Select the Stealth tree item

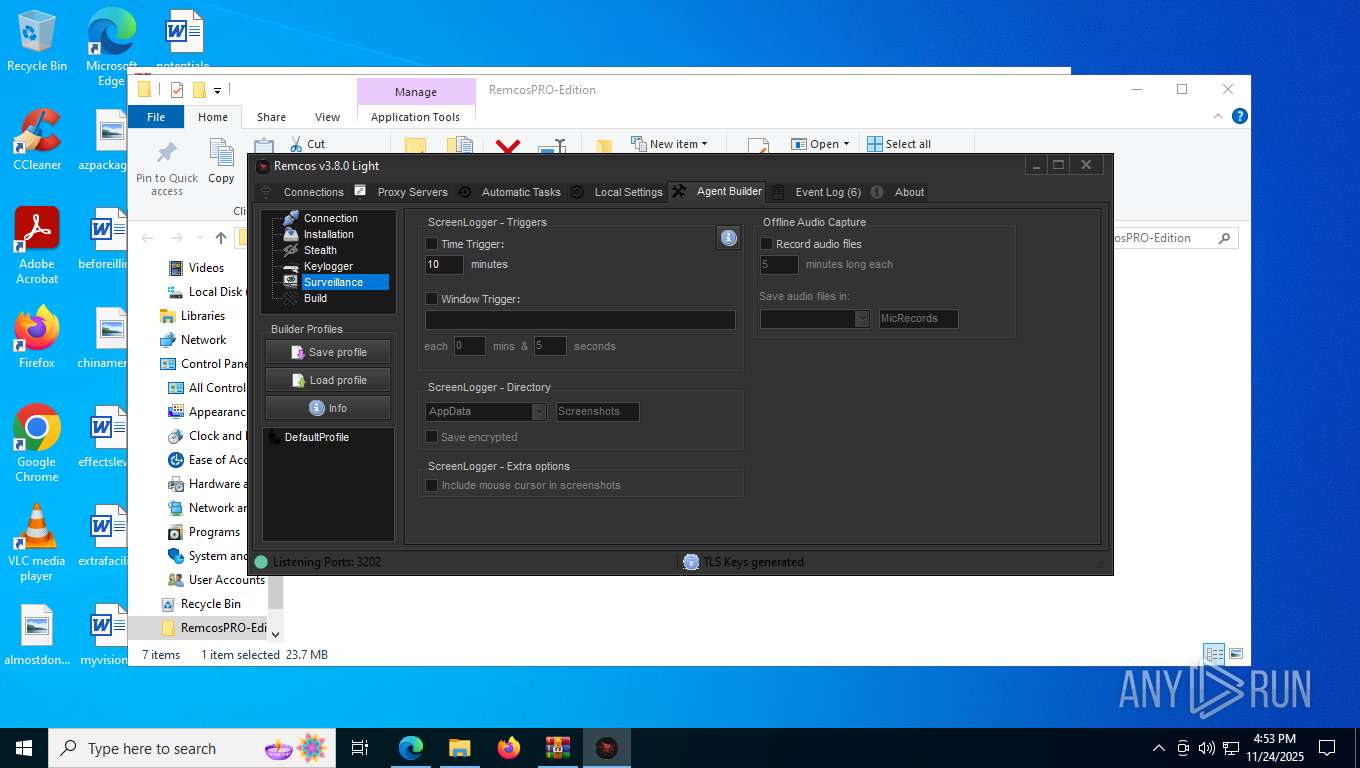point(320,250)
